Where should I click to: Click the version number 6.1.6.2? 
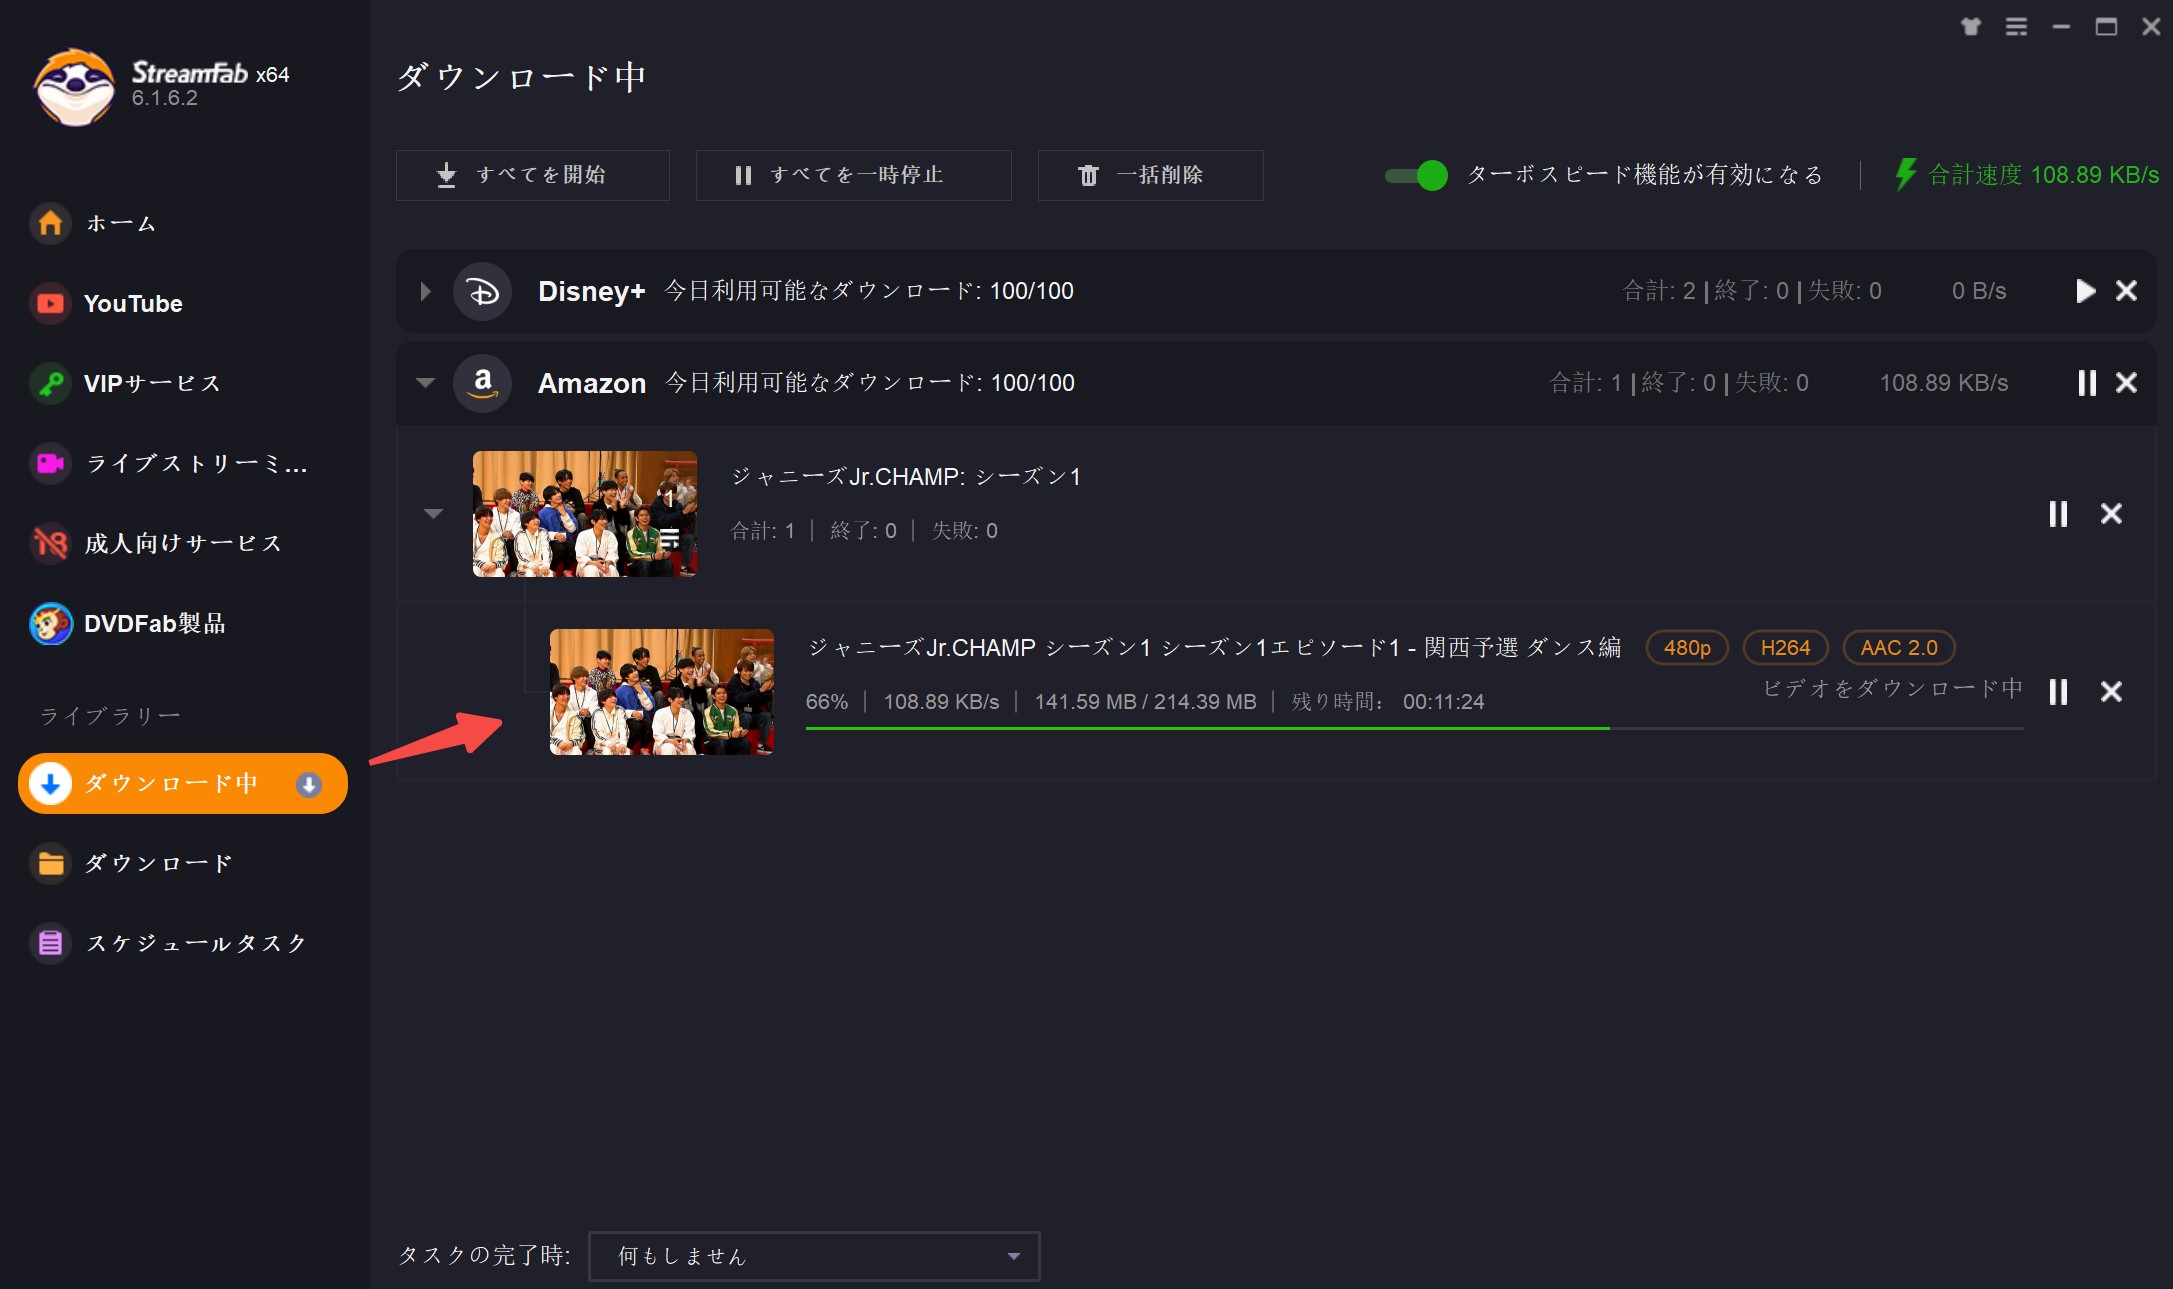coord(165,98)
